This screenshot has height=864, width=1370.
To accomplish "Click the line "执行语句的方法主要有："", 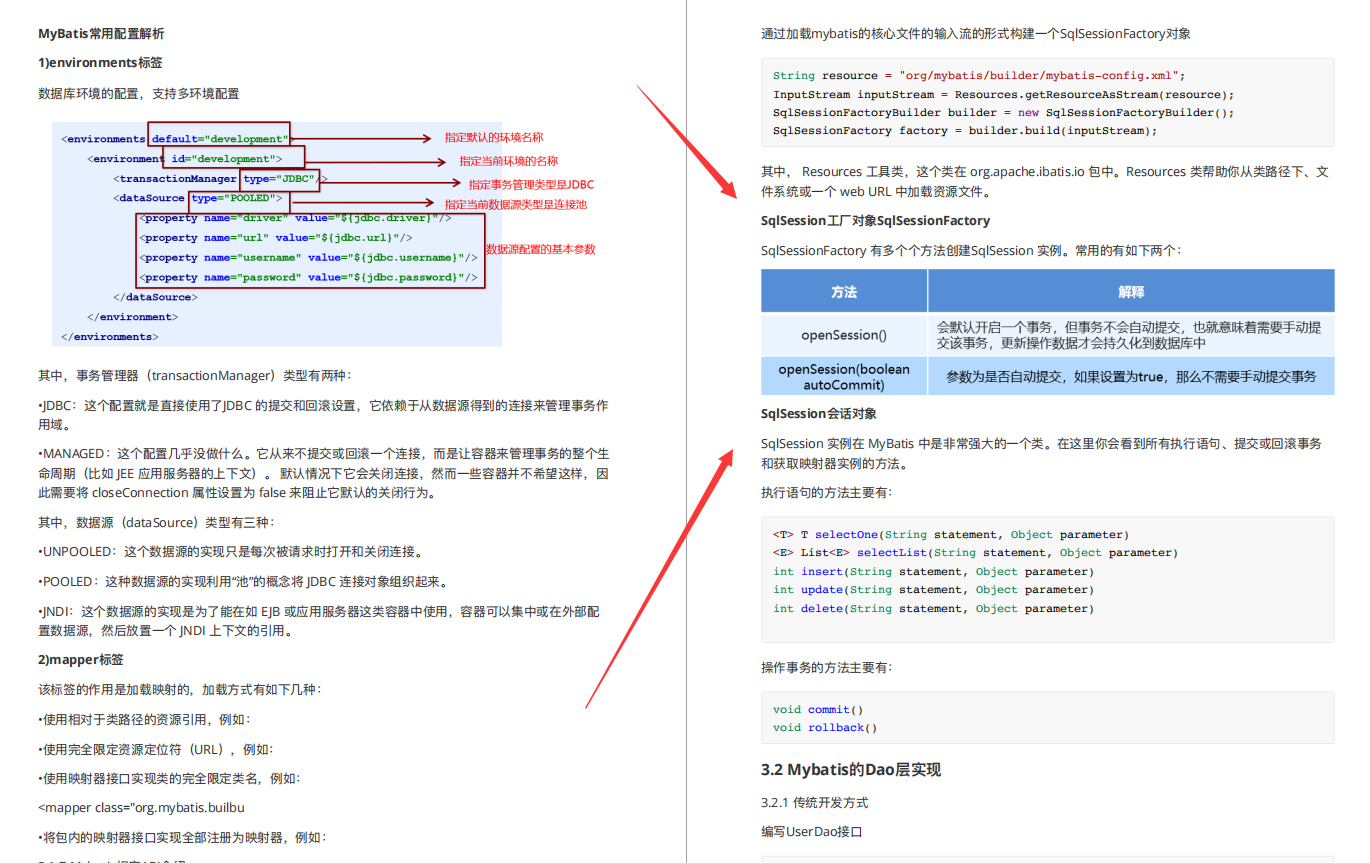I will coord(825,492).
